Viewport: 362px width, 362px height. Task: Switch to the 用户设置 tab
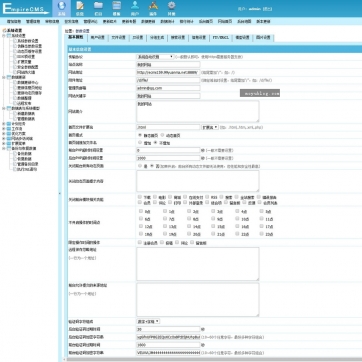[x=98, y=38]
